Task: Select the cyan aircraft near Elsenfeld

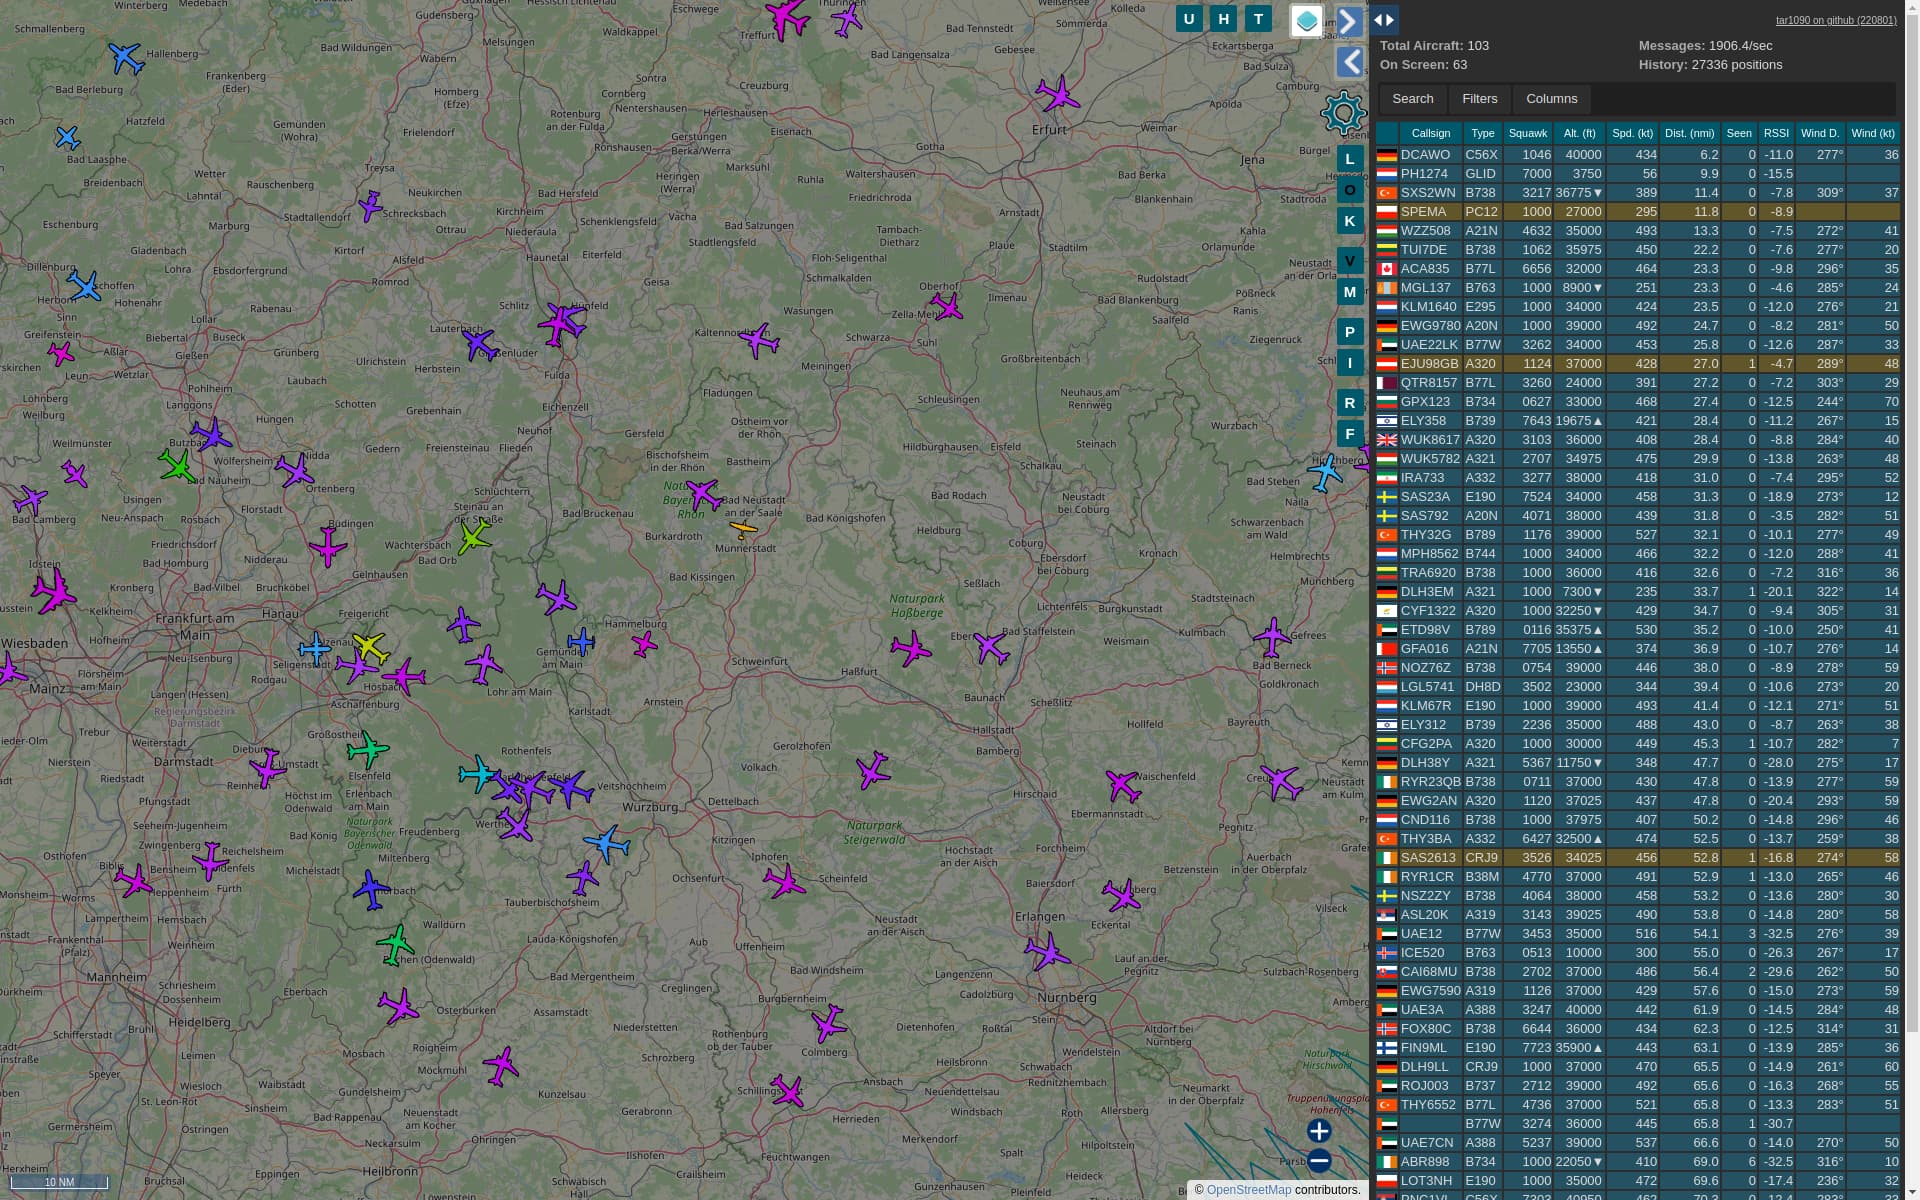Action: tap(478, 774)
